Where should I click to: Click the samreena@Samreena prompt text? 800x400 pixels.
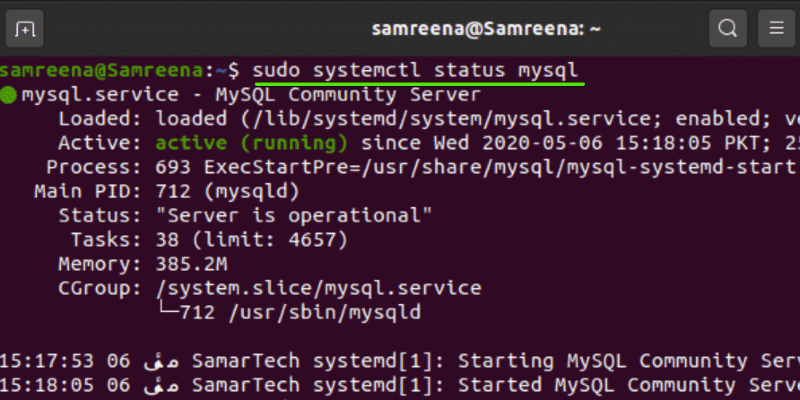click(x=102, y=71)
